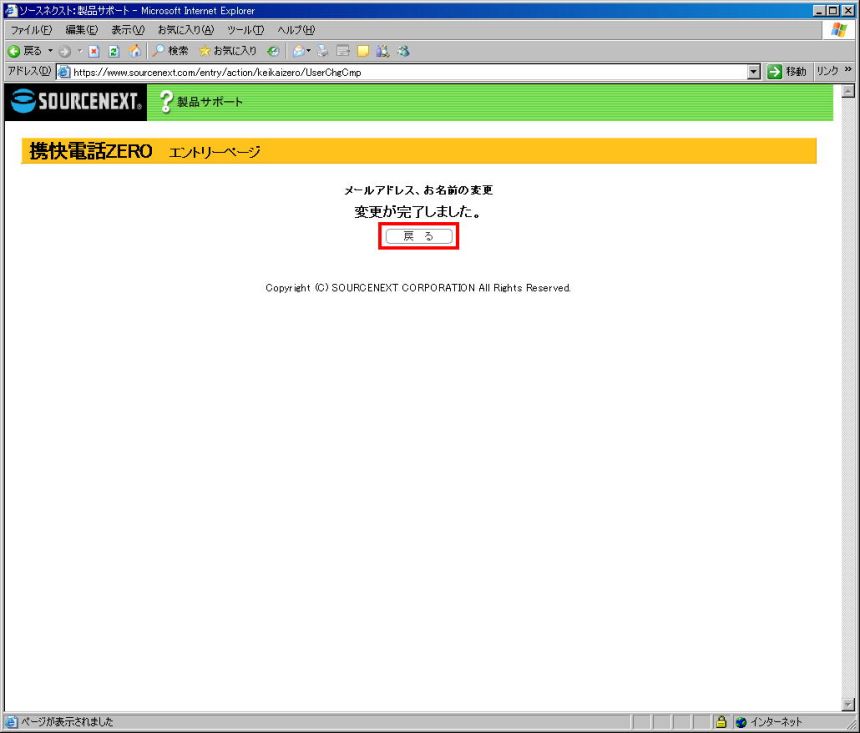Click the エントリーページ title text

pos(214,152)
